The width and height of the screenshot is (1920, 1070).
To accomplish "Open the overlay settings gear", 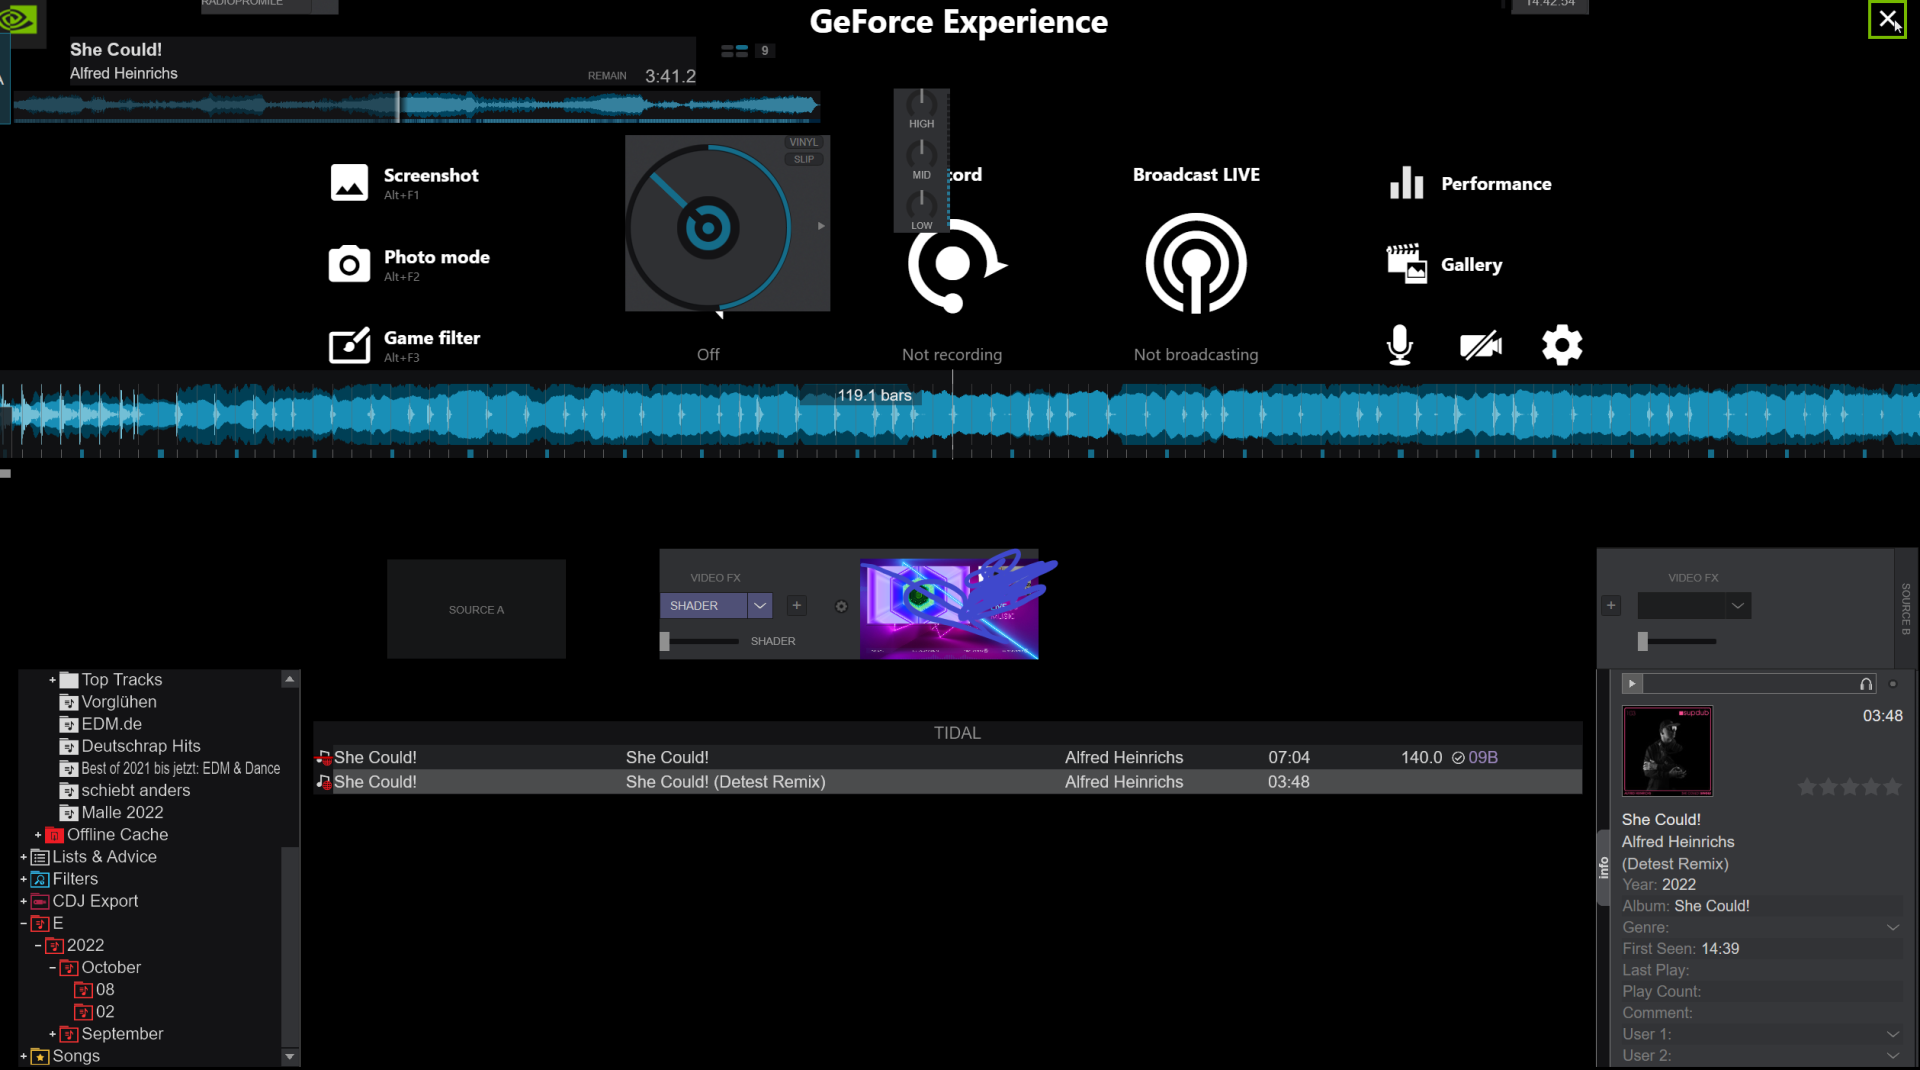I will click(x=1561, y=345).
